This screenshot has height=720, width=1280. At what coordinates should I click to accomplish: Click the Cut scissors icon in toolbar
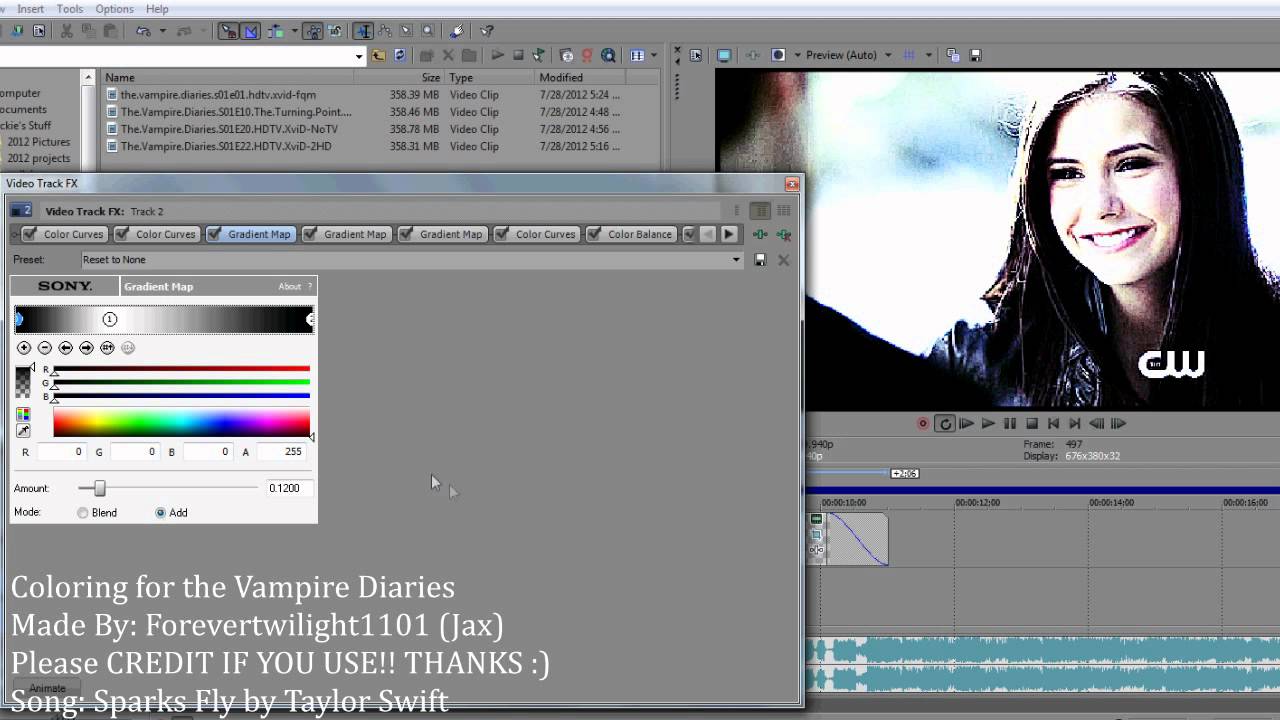coord(66,31)
